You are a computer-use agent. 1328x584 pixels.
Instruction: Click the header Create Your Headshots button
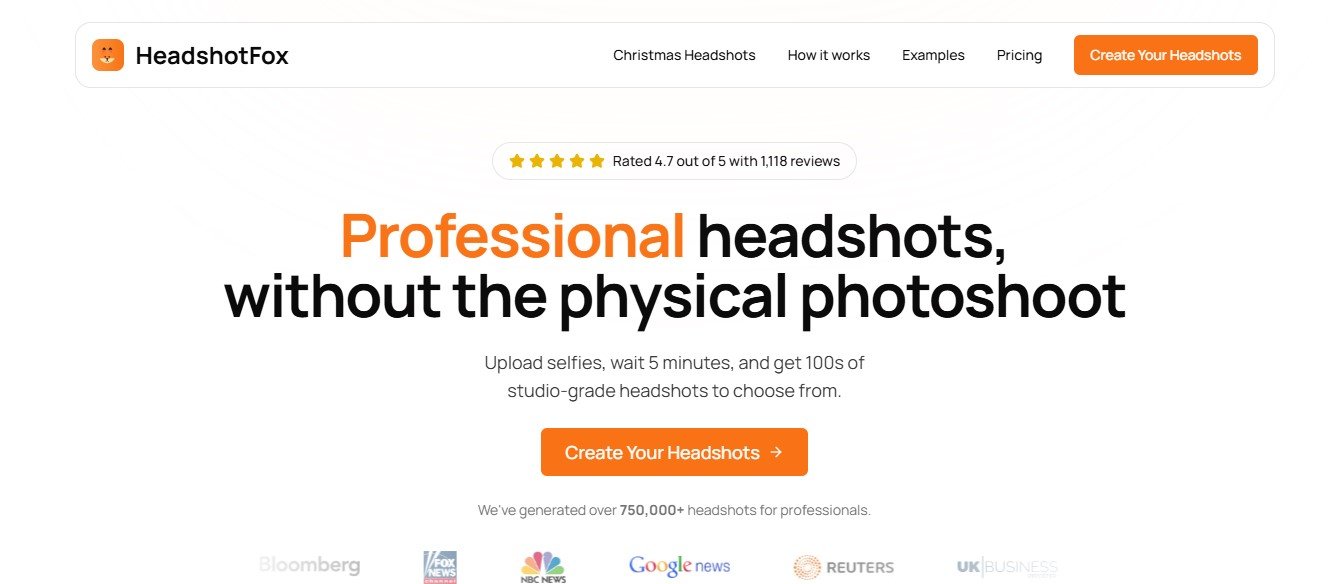tap(1165, 55)
